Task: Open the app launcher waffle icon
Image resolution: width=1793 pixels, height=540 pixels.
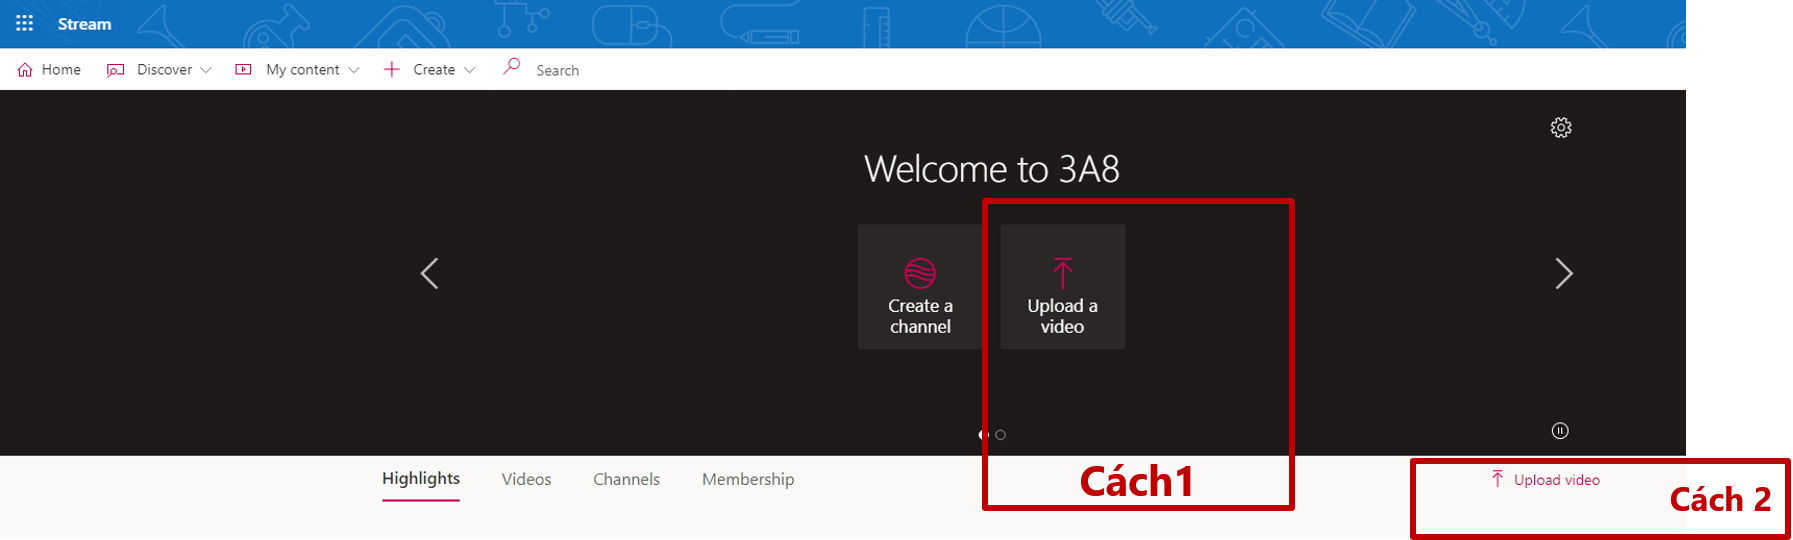Action: coord(24,23)
